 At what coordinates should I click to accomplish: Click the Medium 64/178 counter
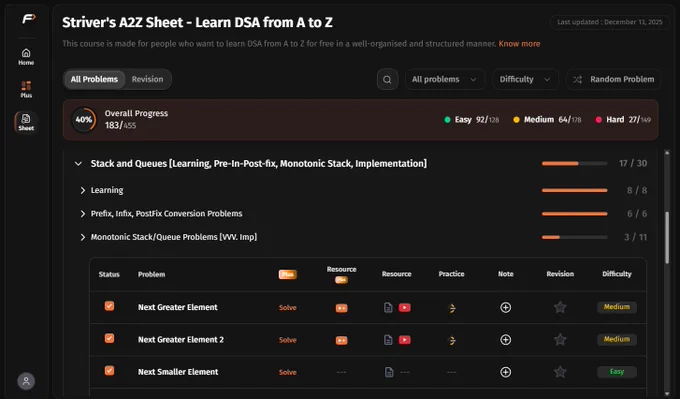click(x=547, y=120)
